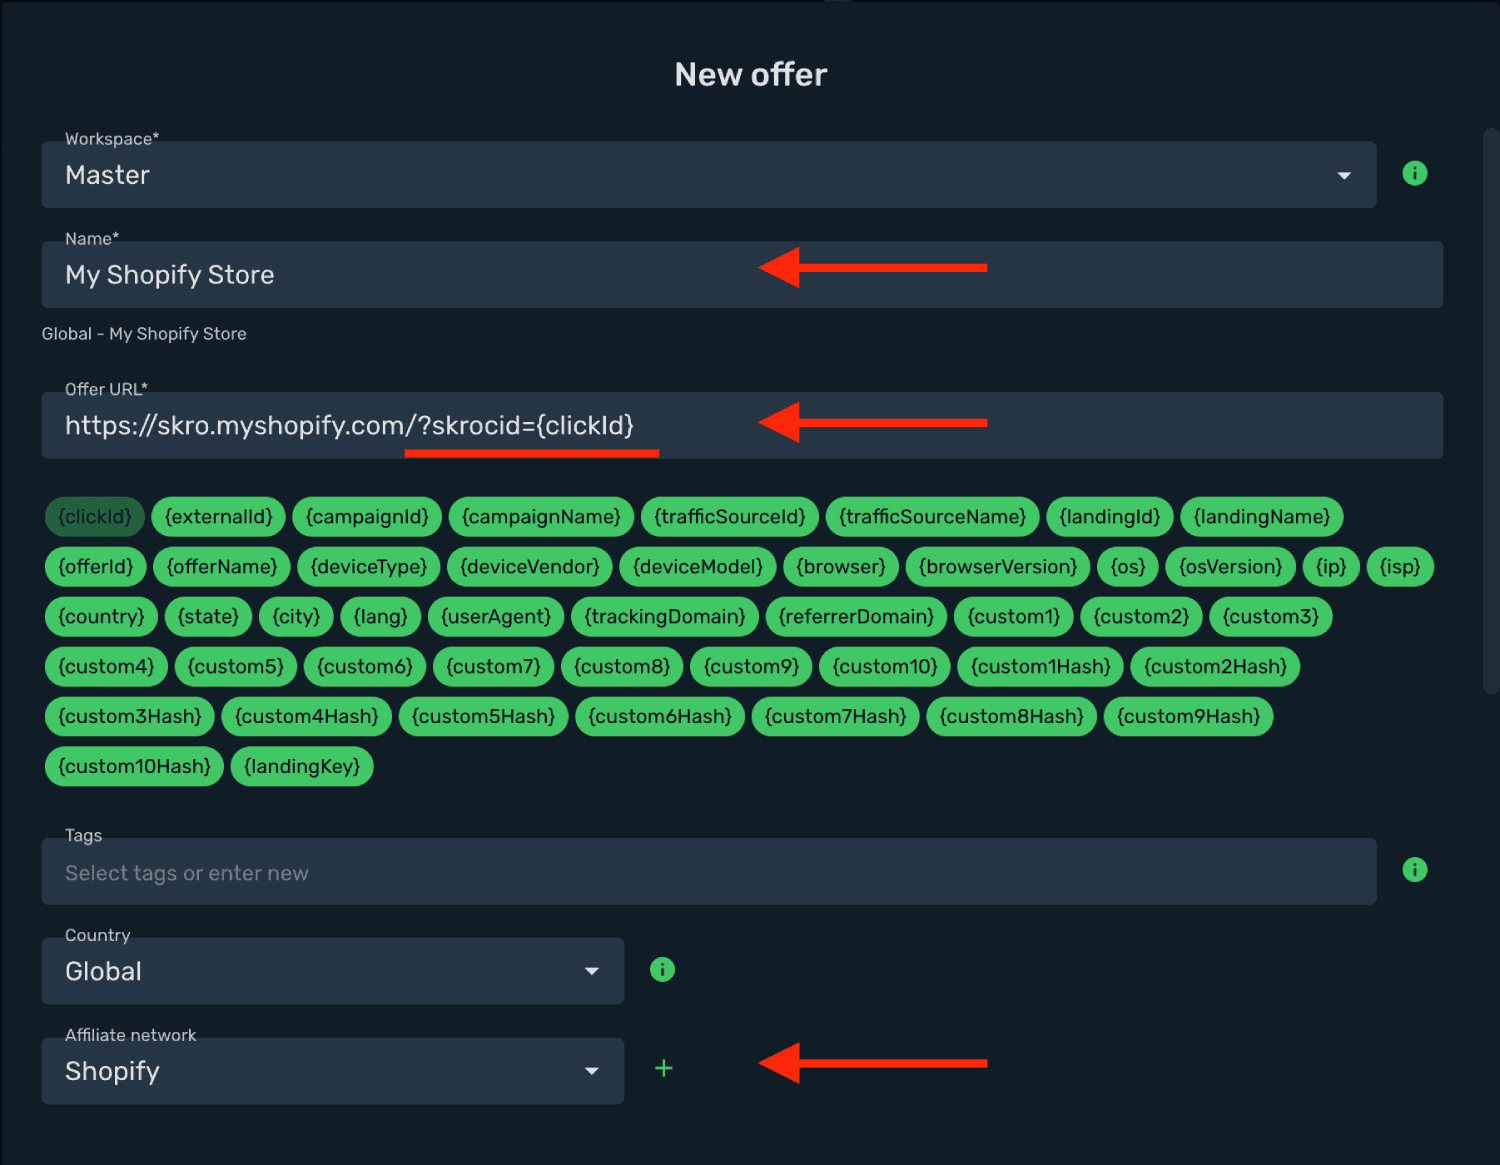Click the page's vertical scrollbar
The height and width of the screenshot is (1165, 1500).
[1491, 410]
